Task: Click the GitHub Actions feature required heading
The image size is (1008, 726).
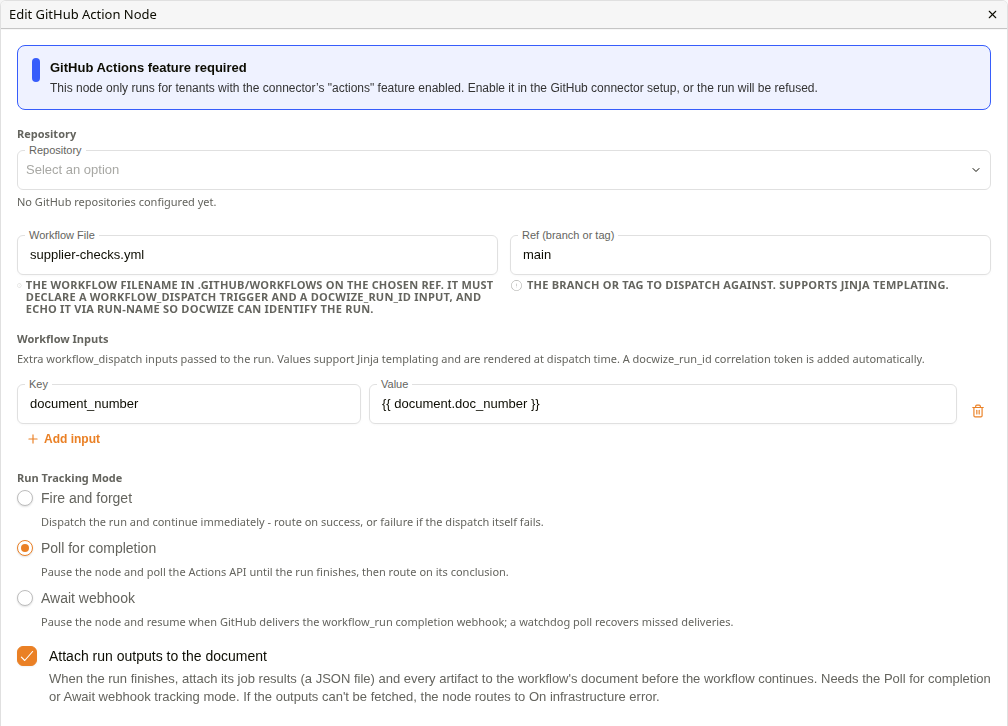Action: [x=148, y=68]
